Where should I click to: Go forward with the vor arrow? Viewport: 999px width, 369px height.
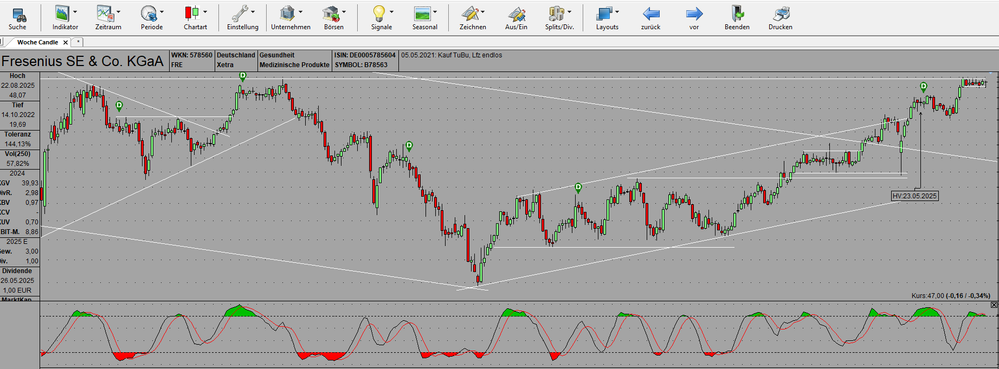(694, 13)
